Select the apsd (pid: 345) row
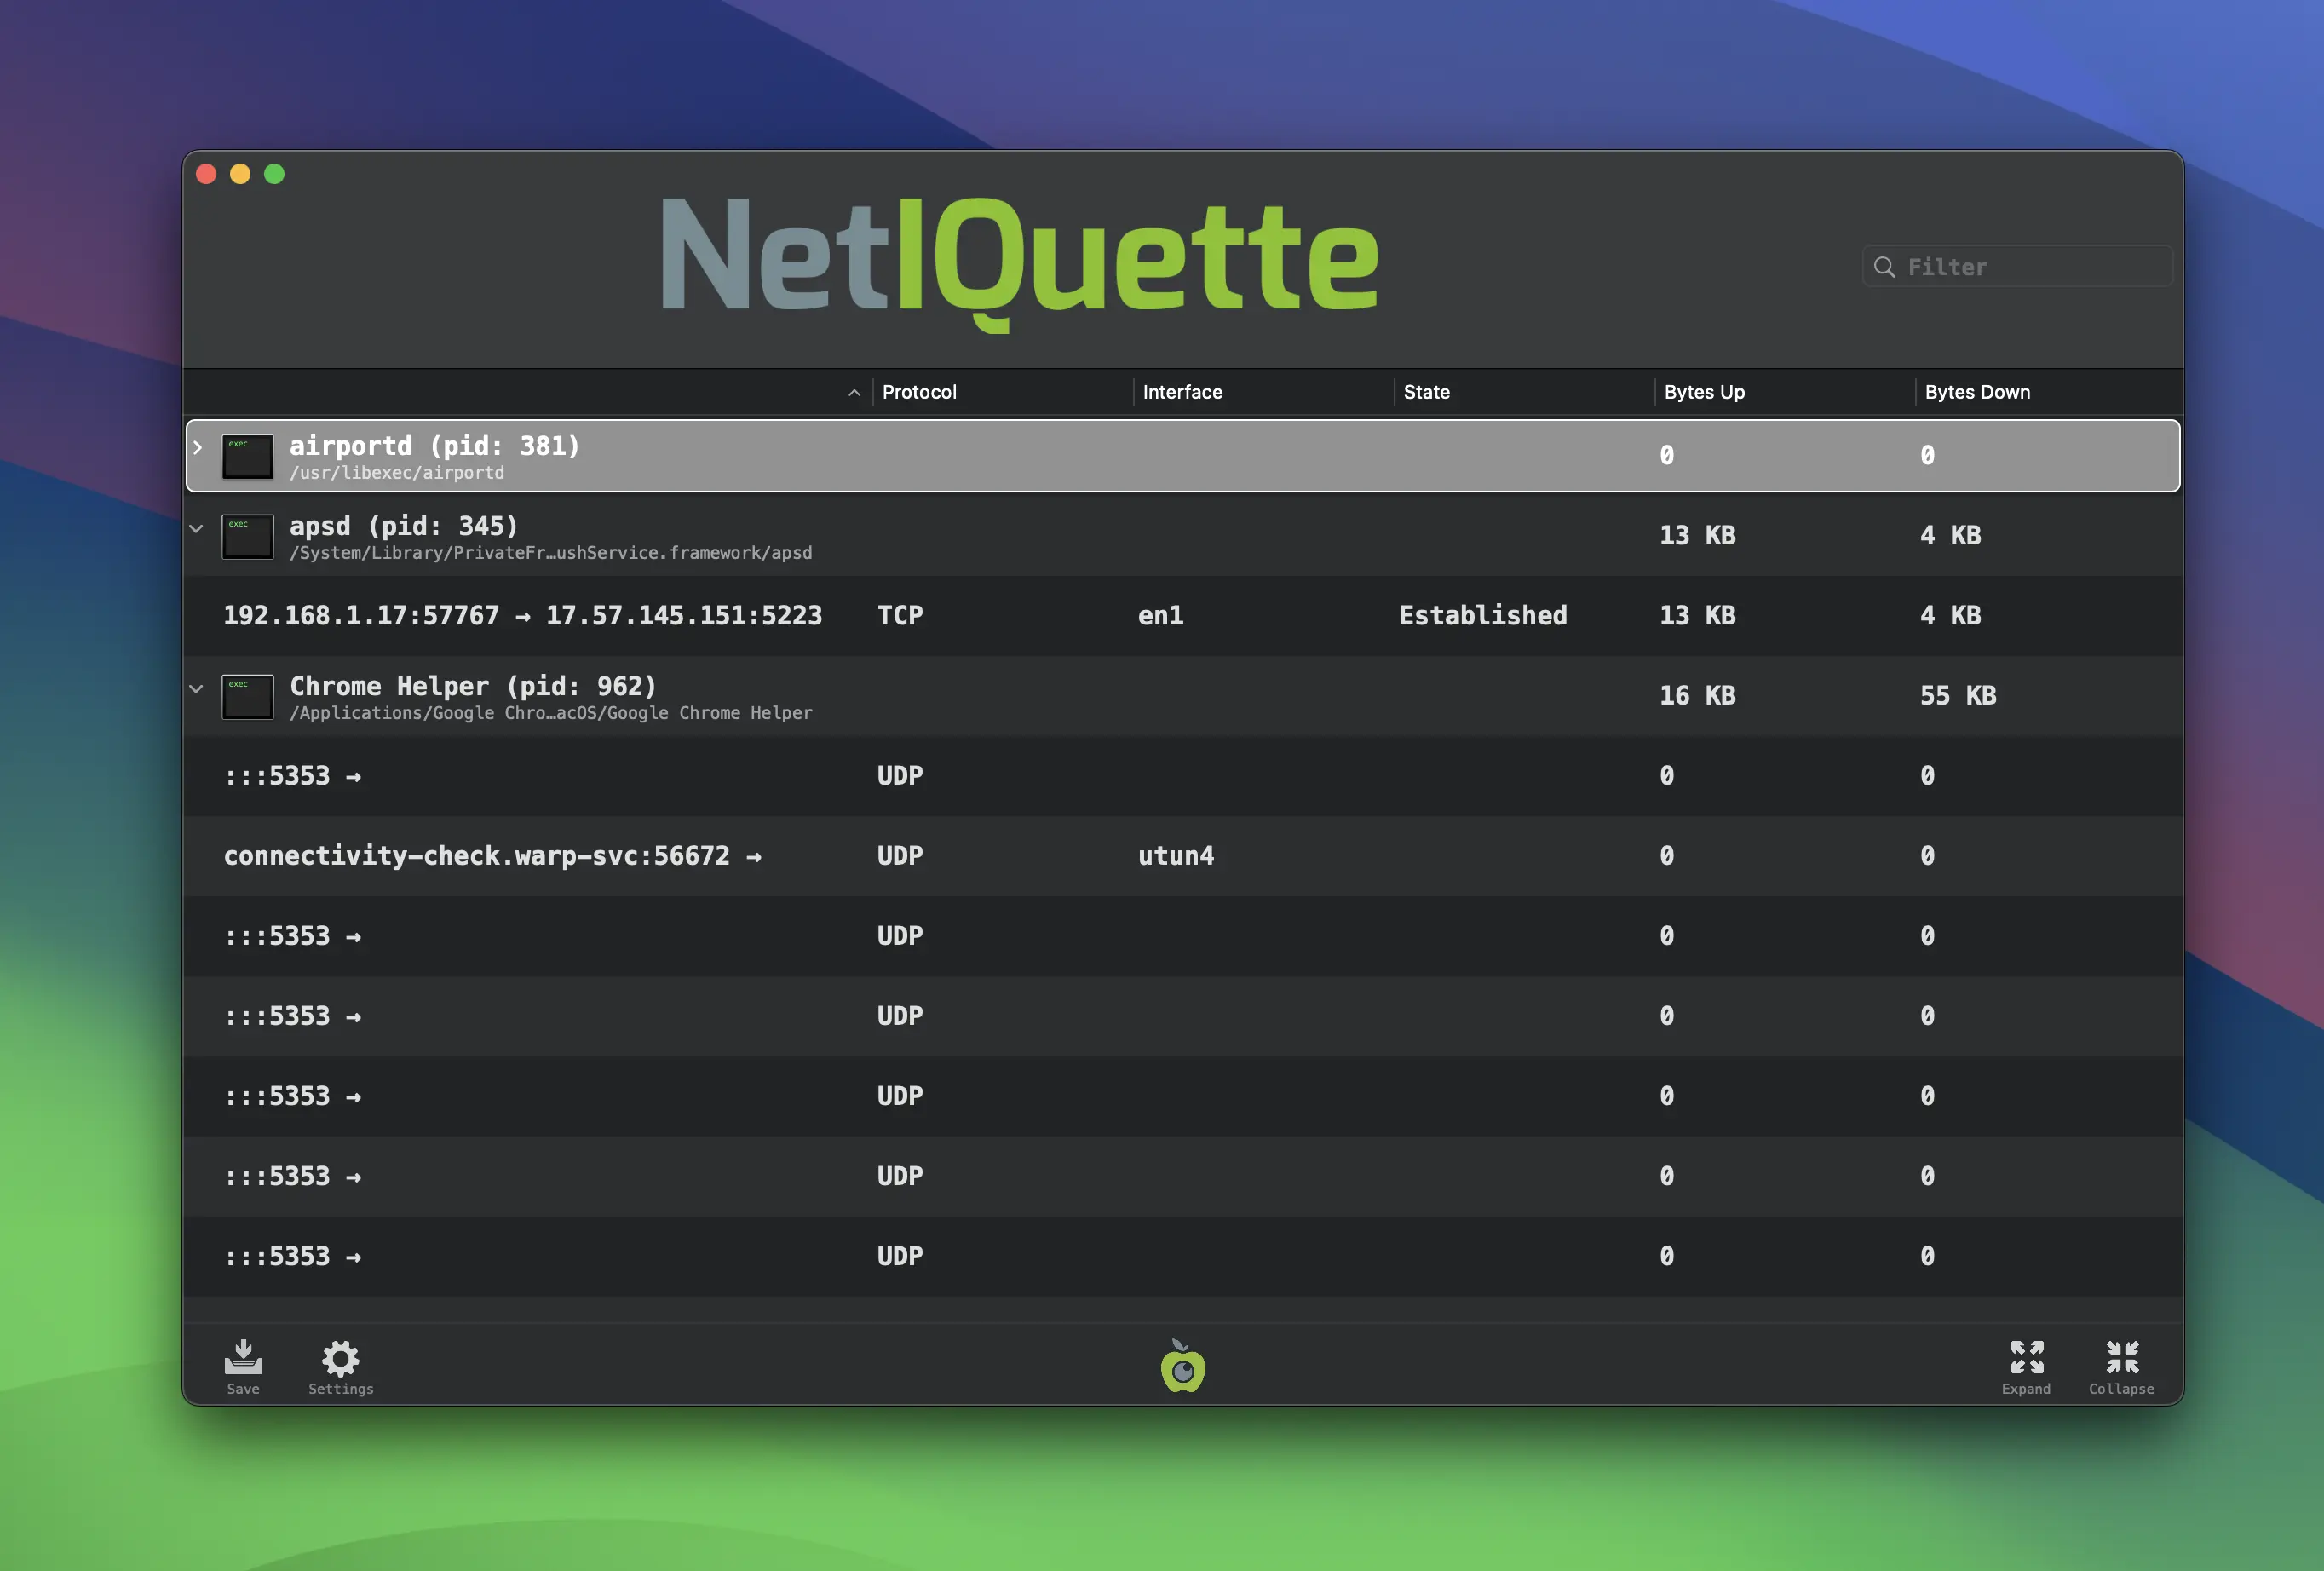This screenshot has width=2324, height=1571. 1182,536
